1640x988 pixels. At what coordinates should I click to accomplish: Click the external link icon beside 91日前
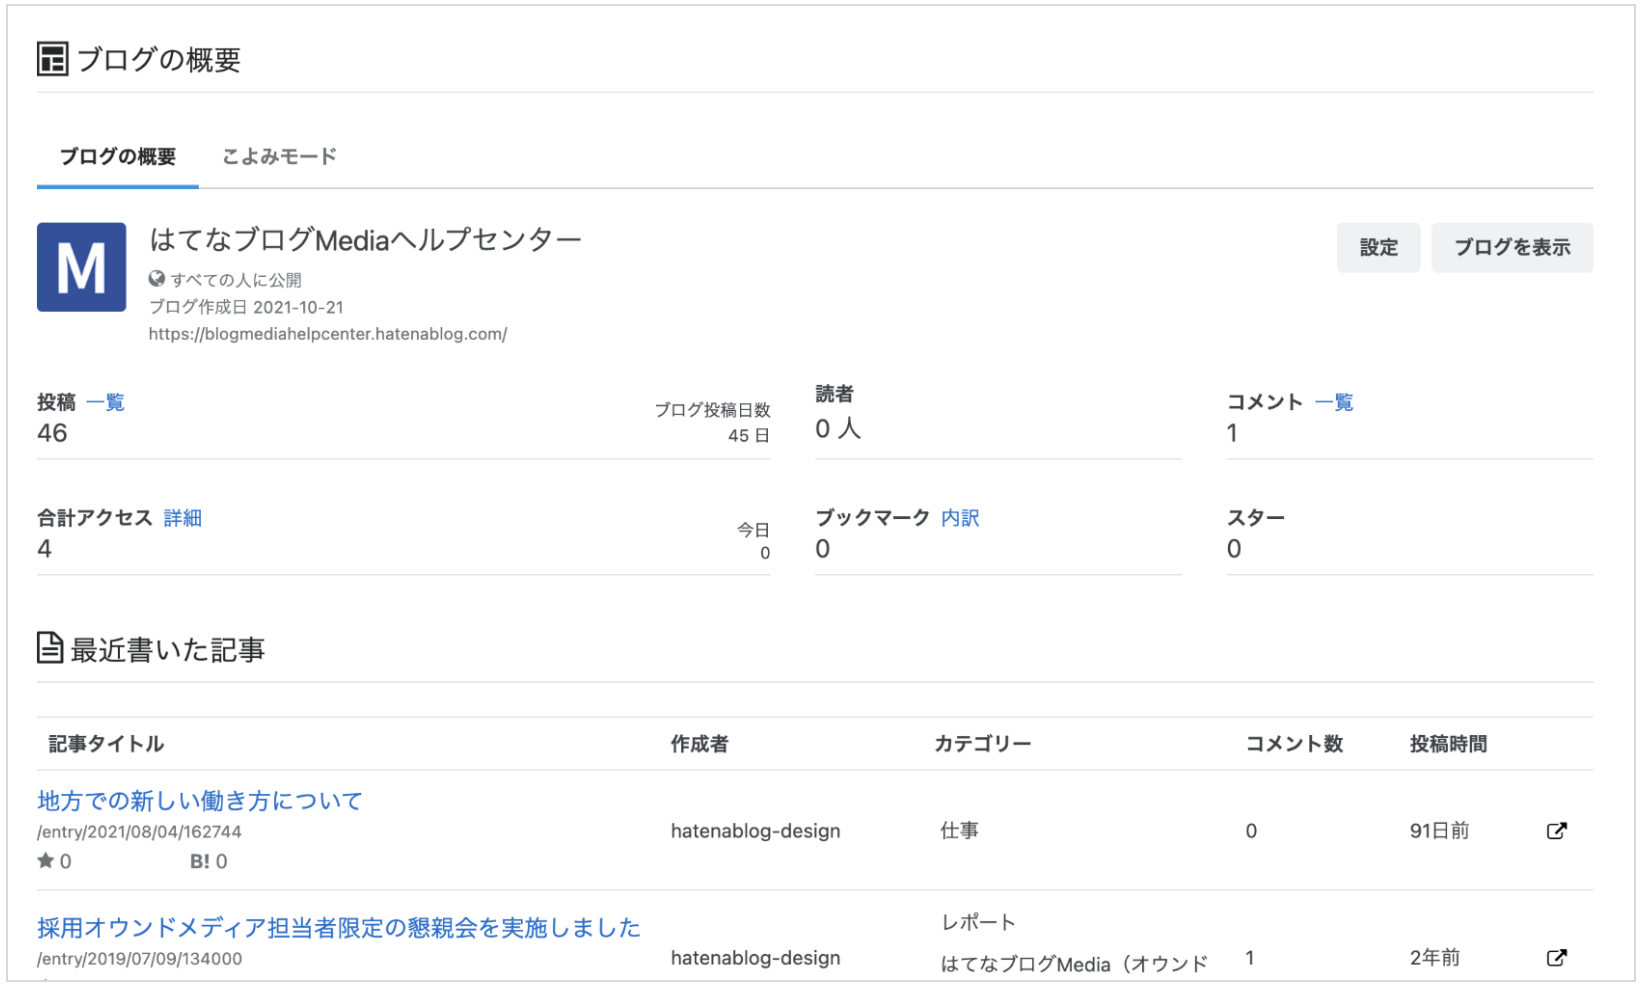1556,830
